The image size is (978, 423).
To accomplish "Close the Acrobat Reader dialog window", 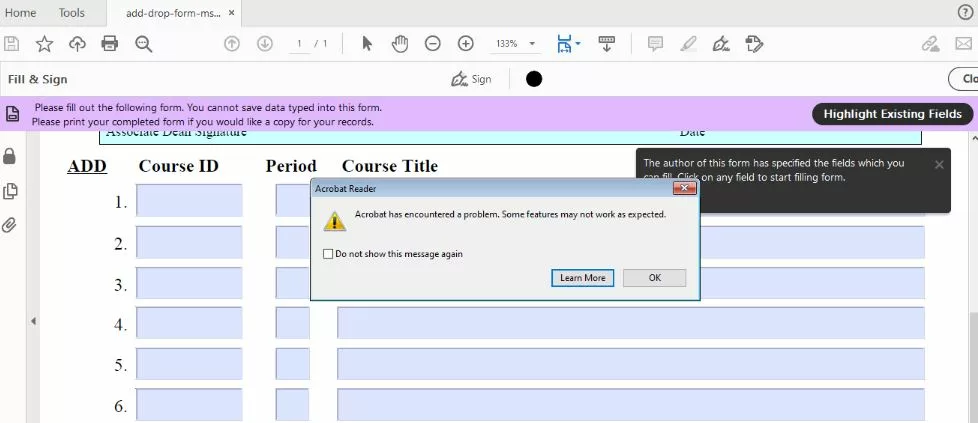I will coord(685,188).
